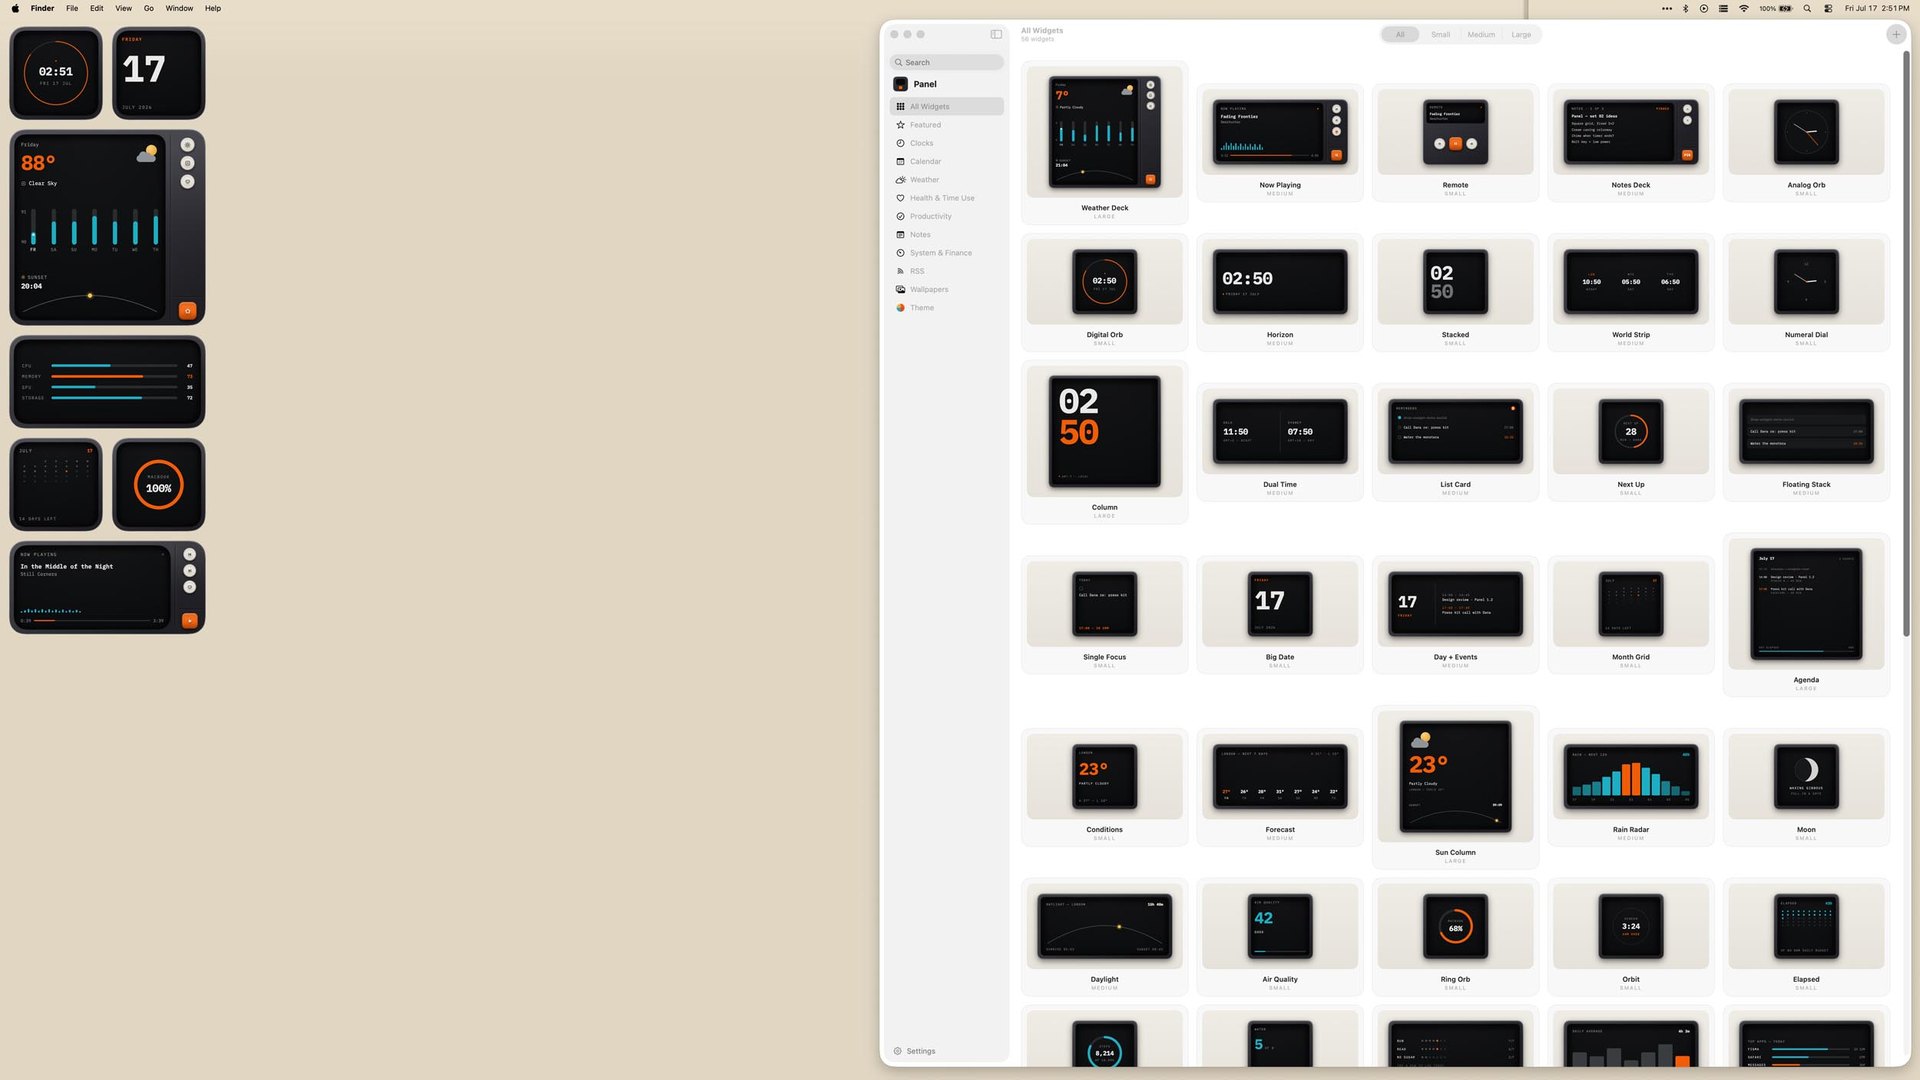Select the Remote widget card

coord(1455,142)
